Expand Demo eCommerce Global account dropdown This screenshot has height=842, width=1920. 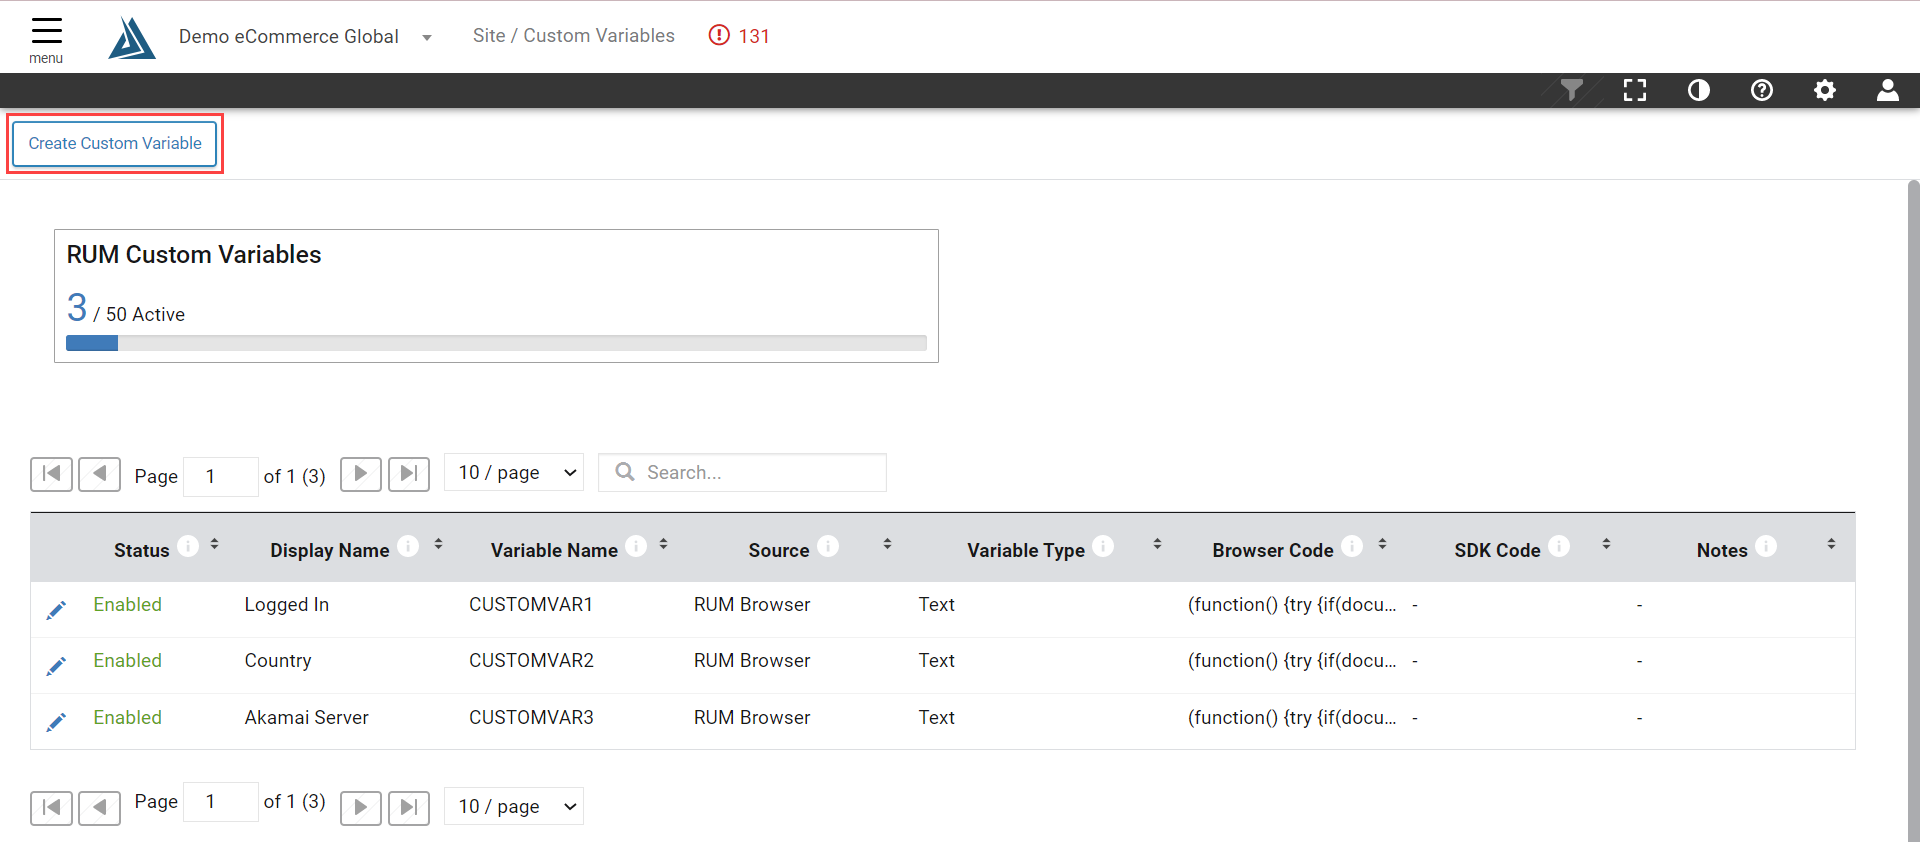point(427,38)
